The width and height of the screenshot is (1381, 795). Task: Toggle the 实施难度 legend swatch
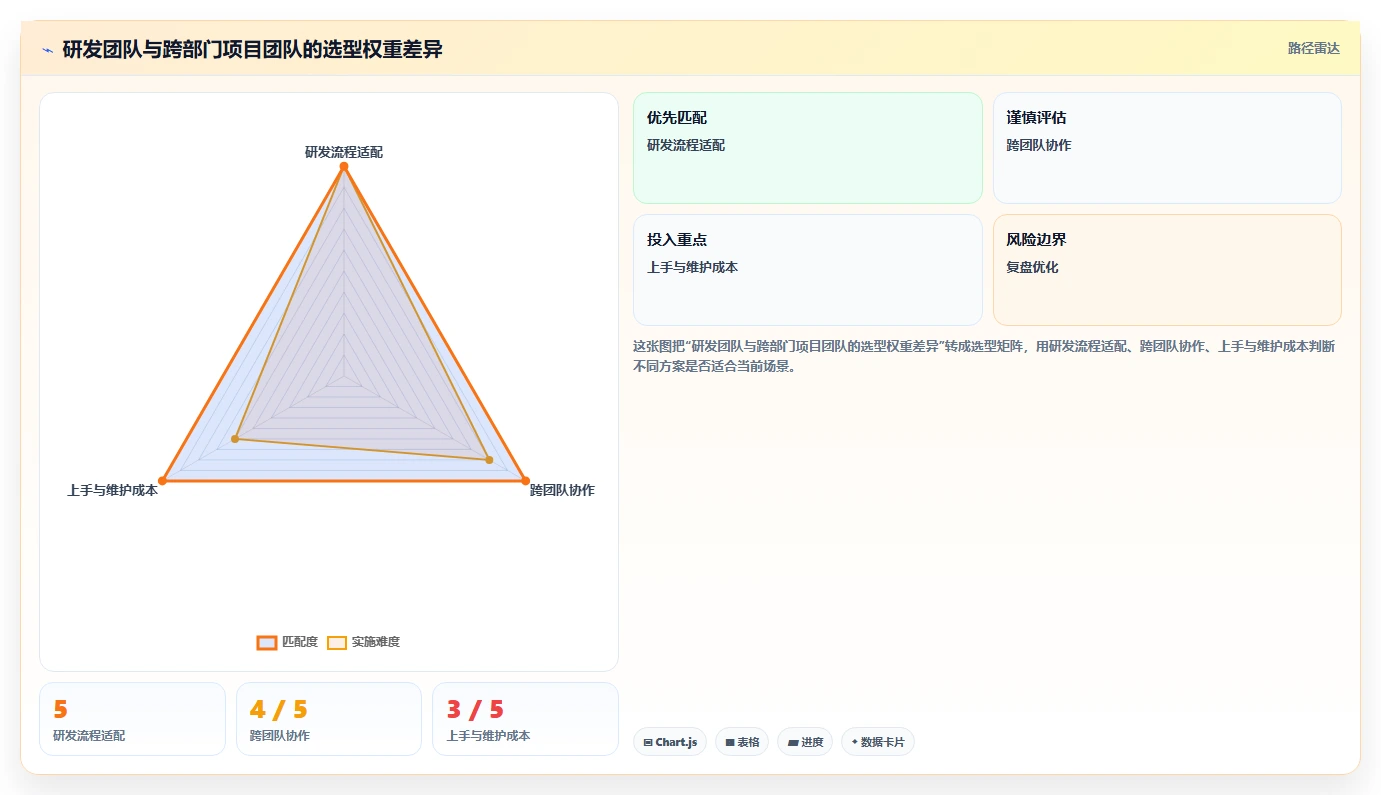pyautogui.click(x=337, y=642)
